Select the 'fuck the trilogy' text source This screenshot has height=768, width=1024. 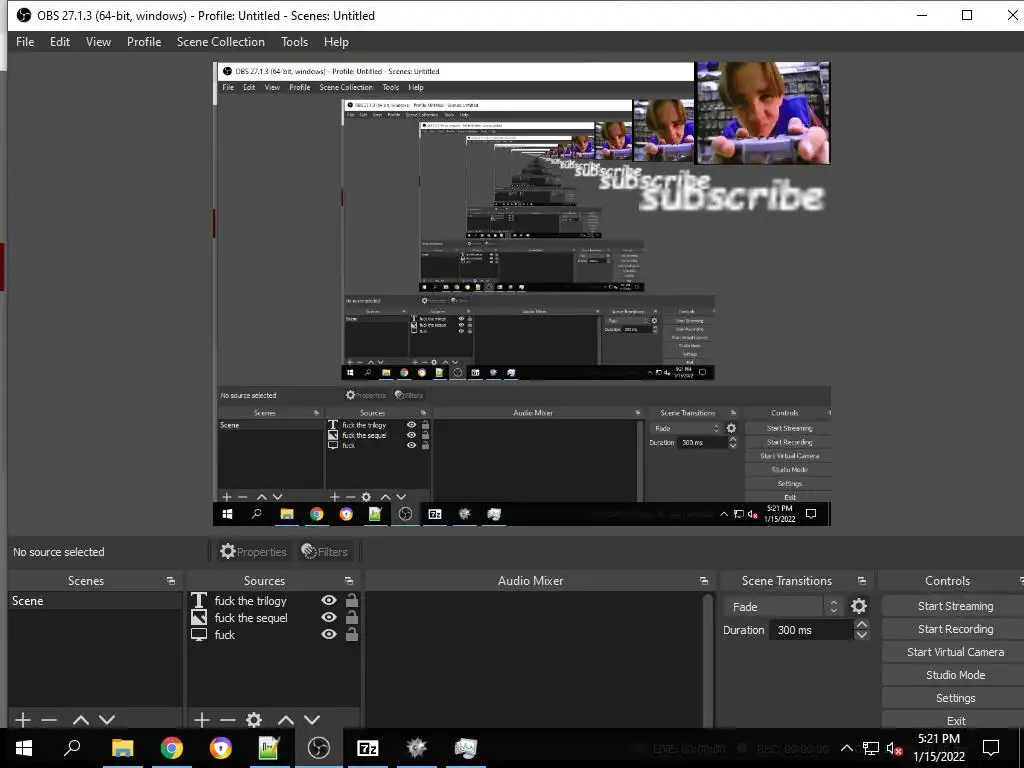coord(251,601)
